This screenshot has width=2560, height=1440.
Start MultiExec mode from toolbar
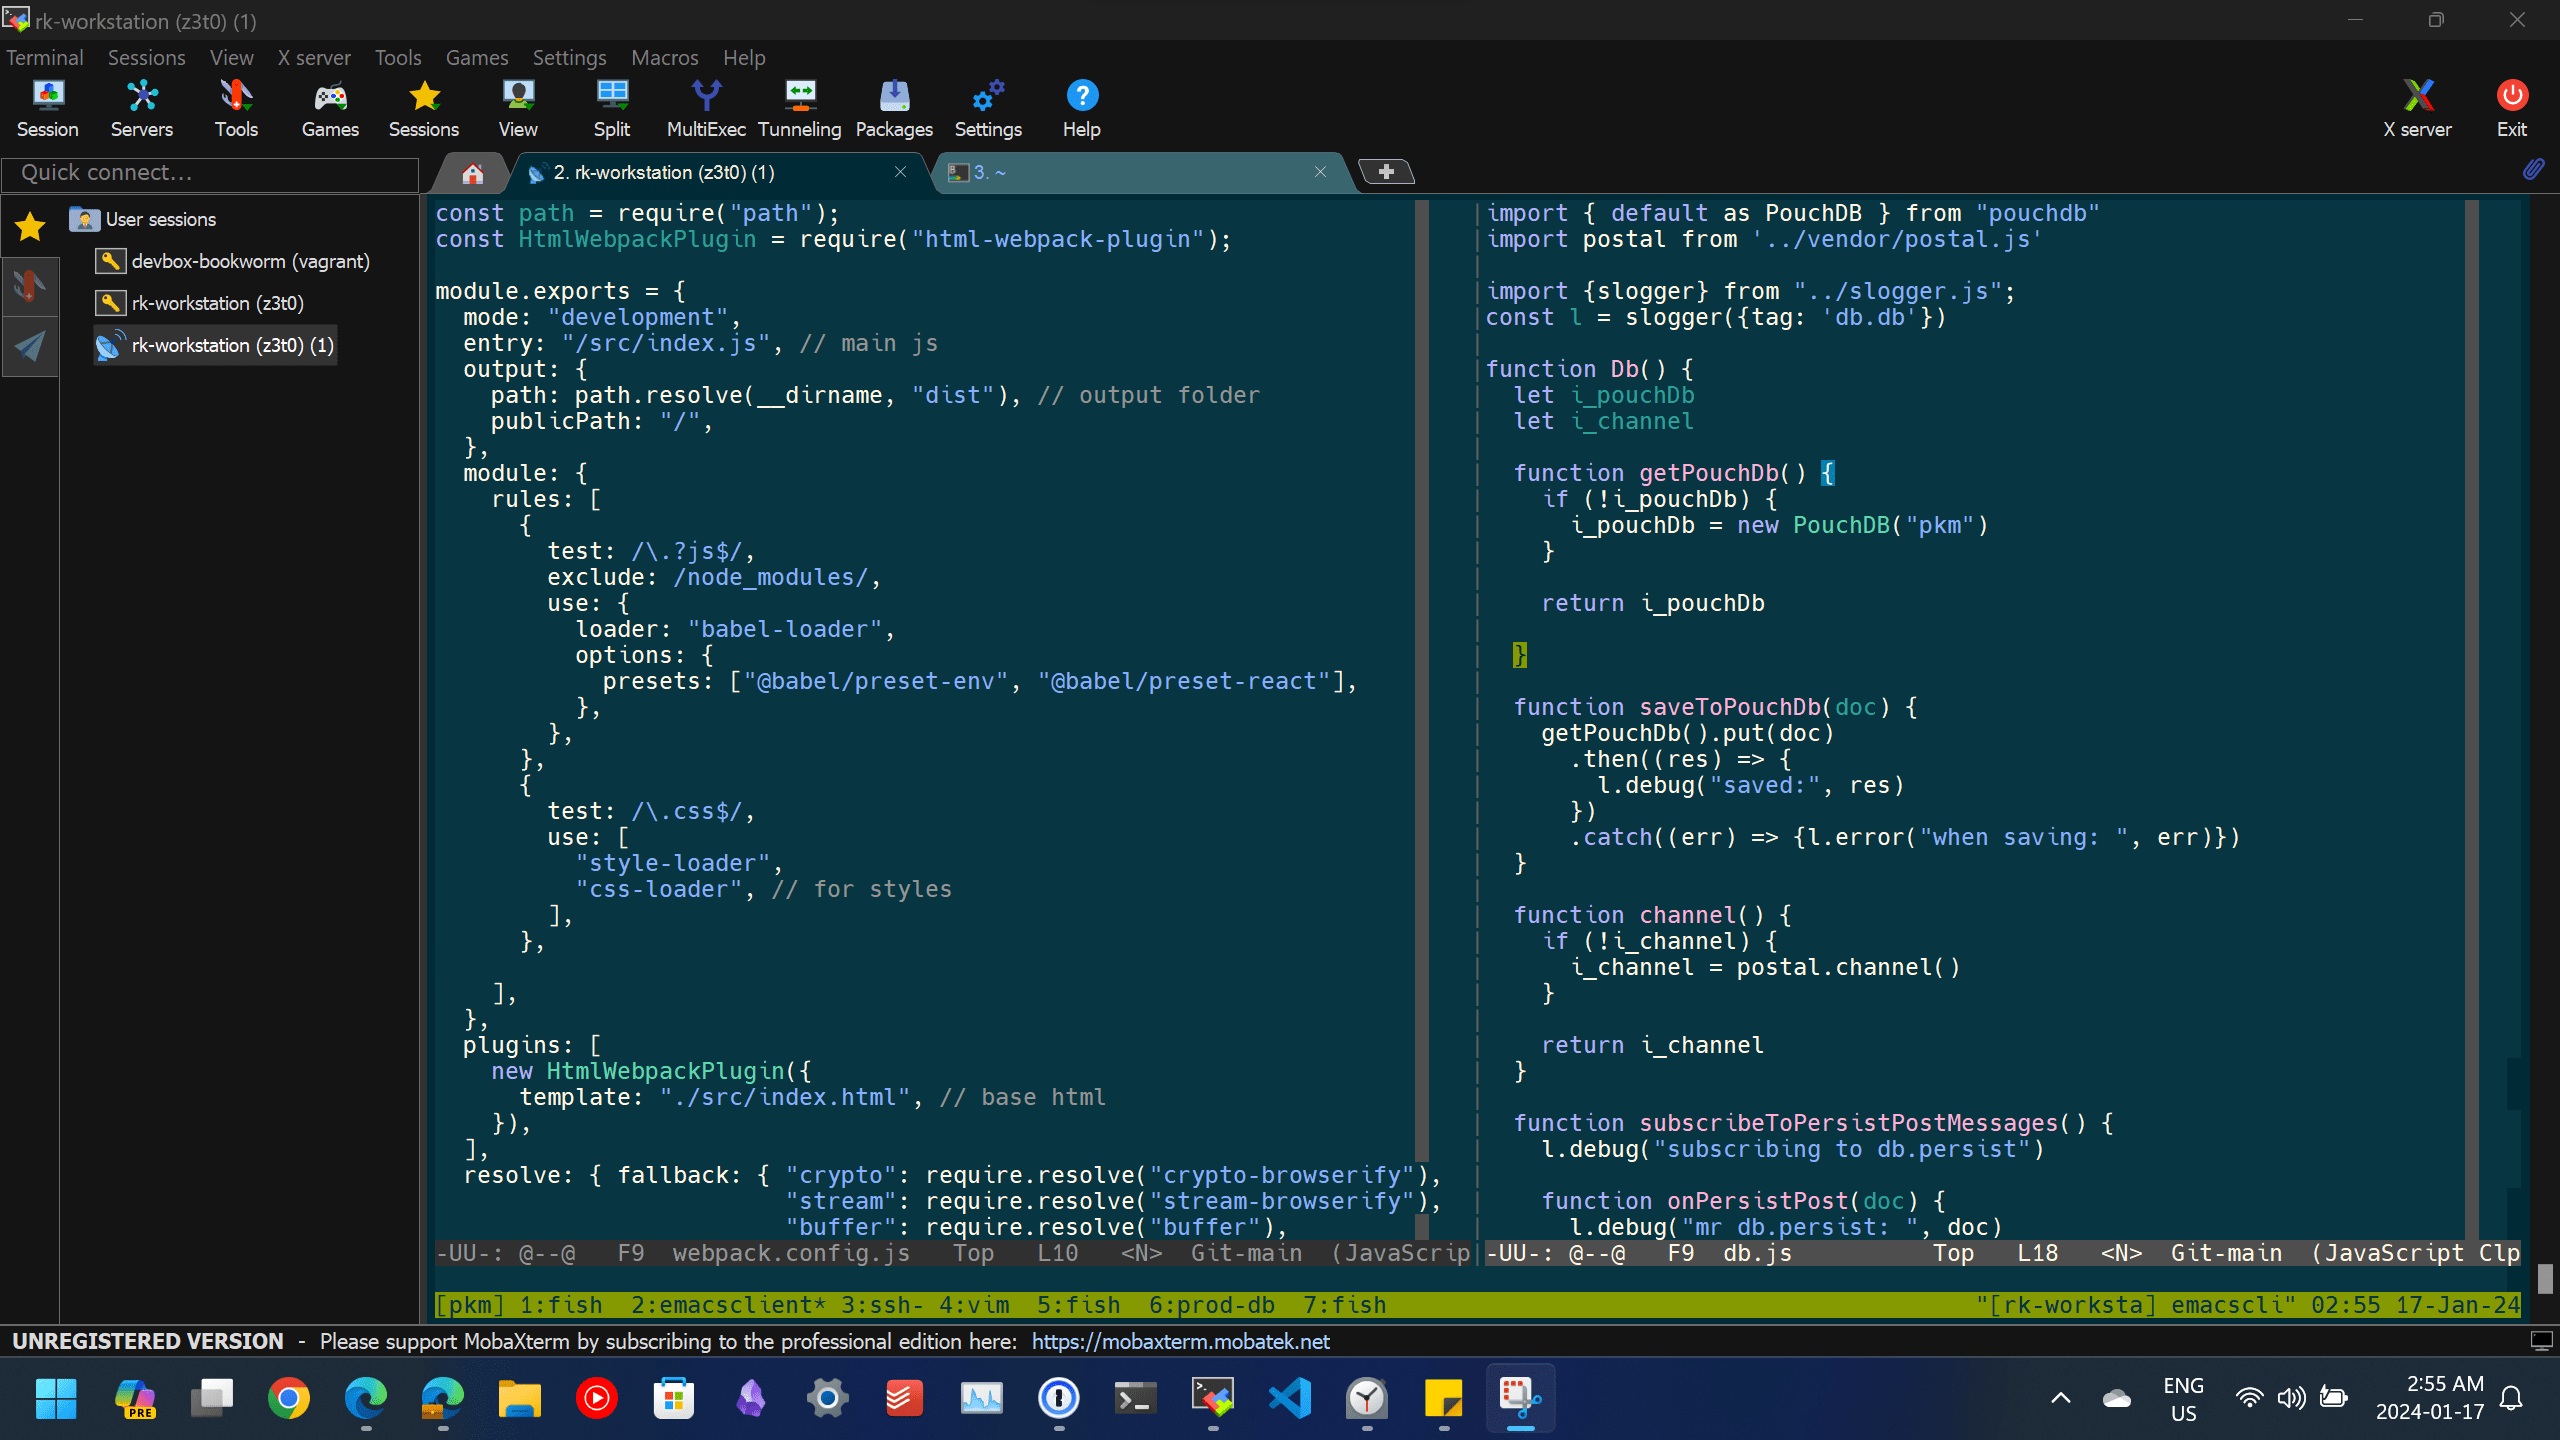point(706,109)
